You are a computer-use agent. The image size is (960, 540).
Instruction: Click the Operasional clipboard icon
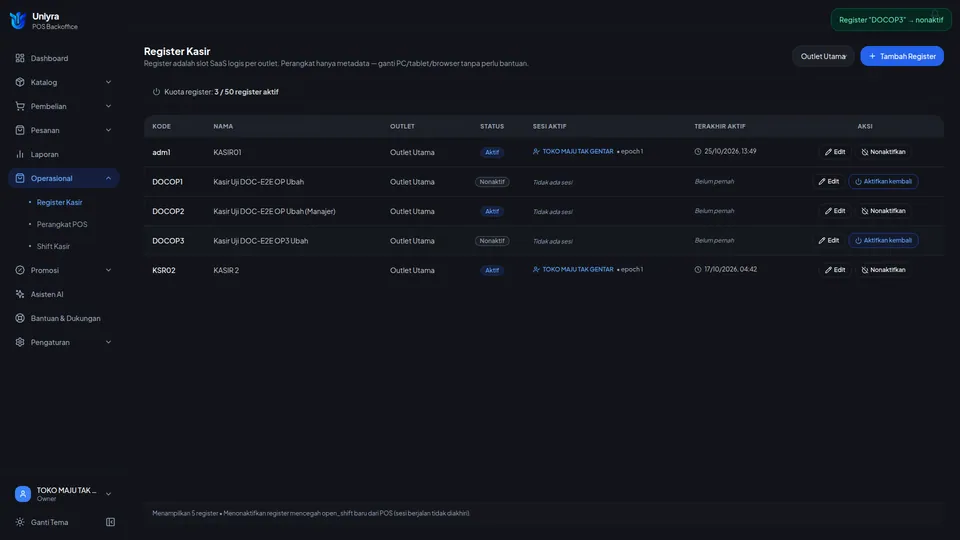(x=20, y=178)
